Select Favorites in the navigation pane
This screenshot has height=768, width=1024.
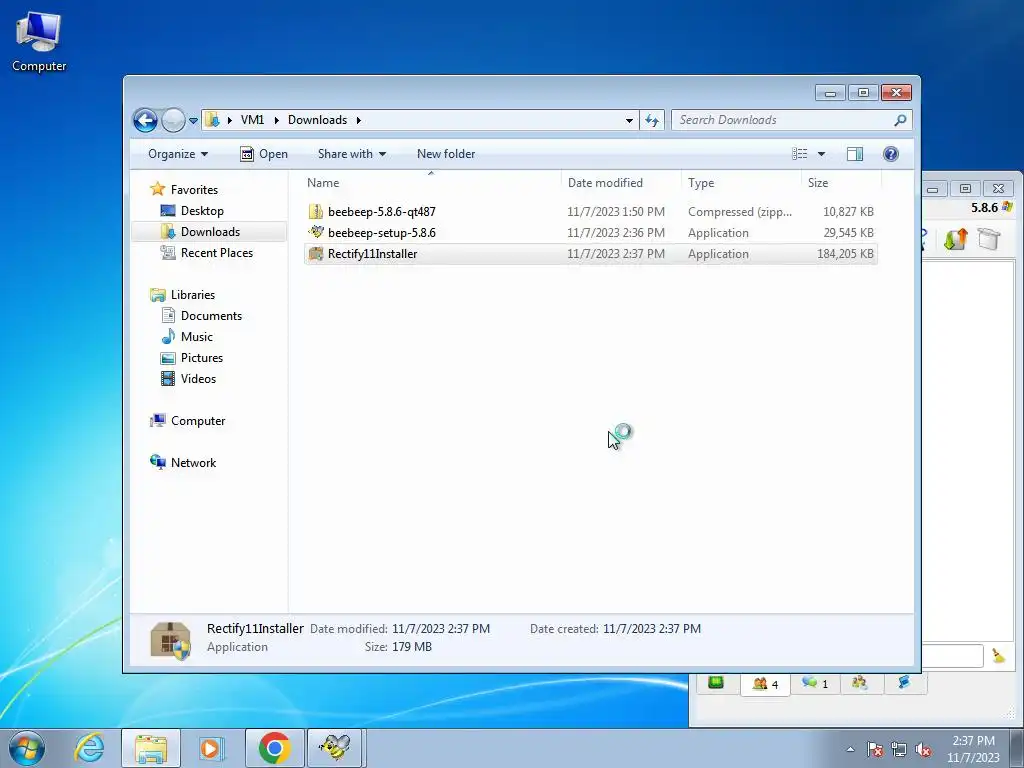tap(194, 189)
